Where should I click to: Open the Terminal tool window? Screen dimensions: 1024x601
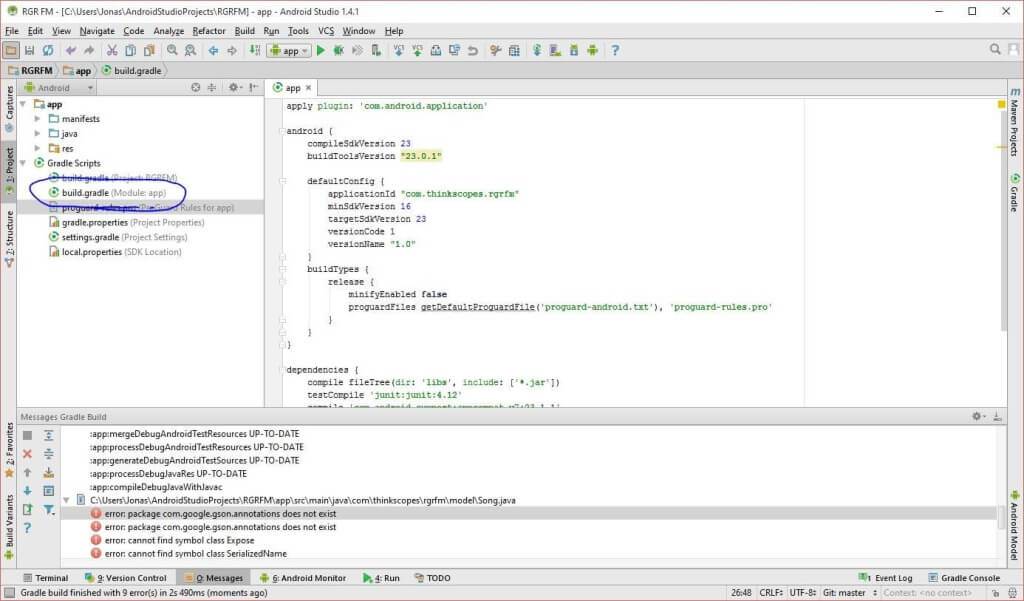click(x=45, y=578)
